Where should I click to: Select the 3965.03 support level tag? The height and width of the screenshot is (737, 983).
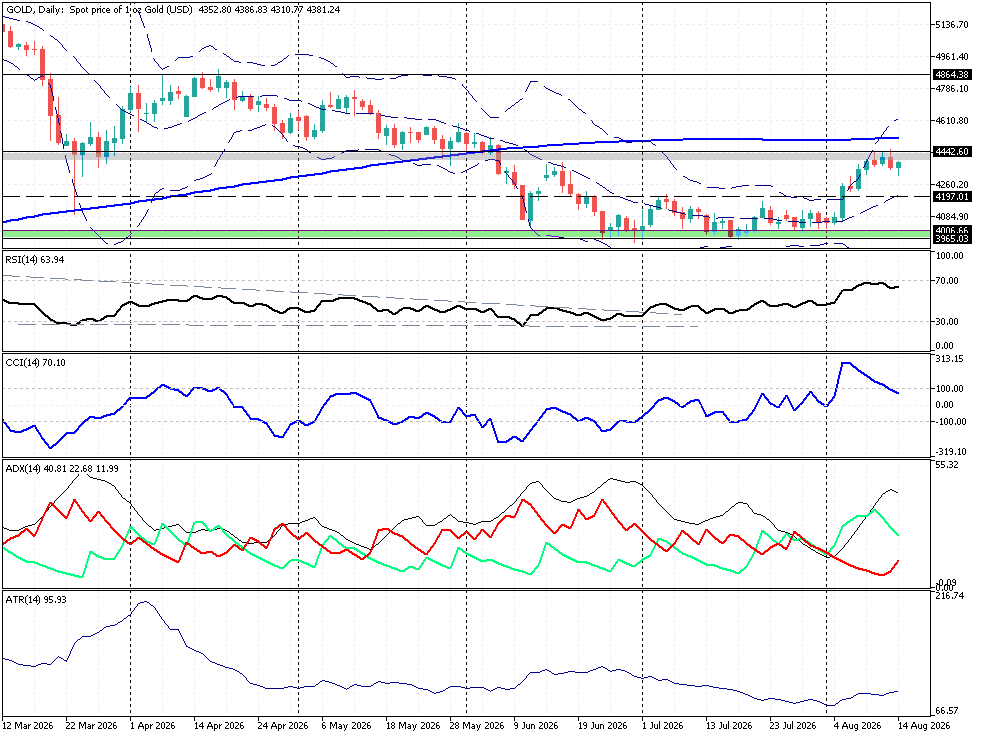tap(952, 239)
